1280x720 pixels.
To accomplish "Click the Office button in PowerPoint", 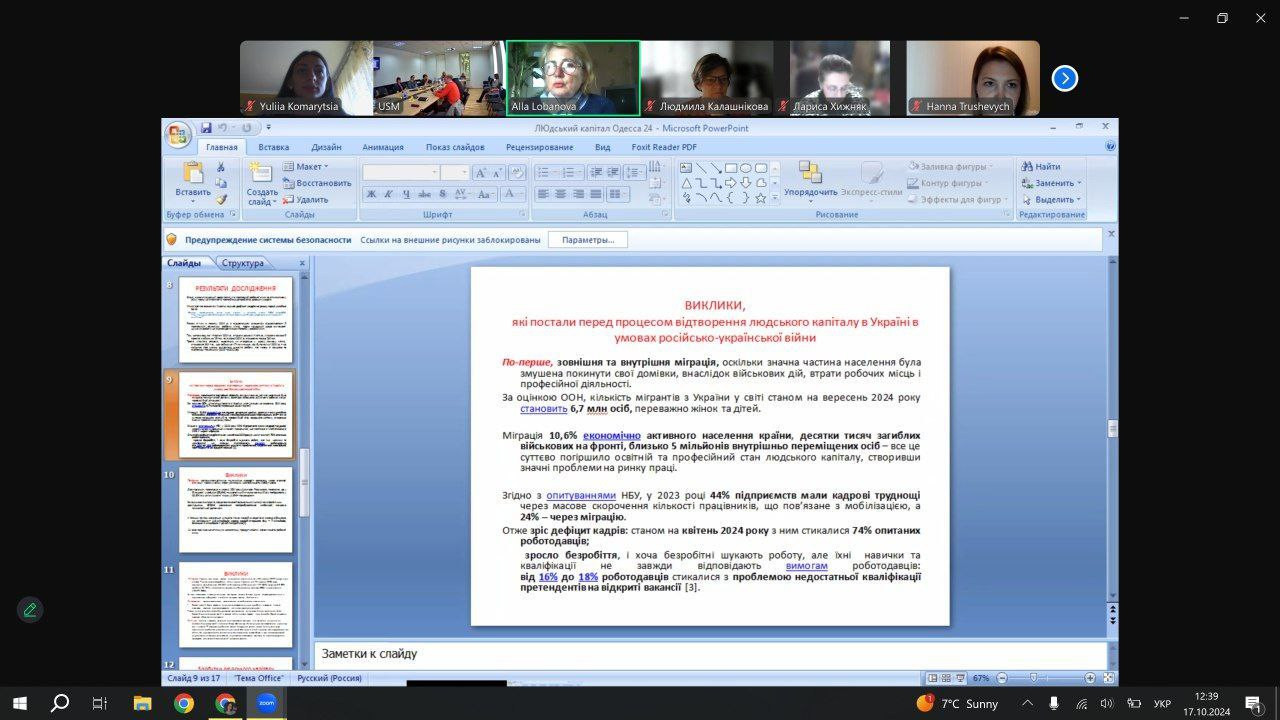I will point(178,134).
